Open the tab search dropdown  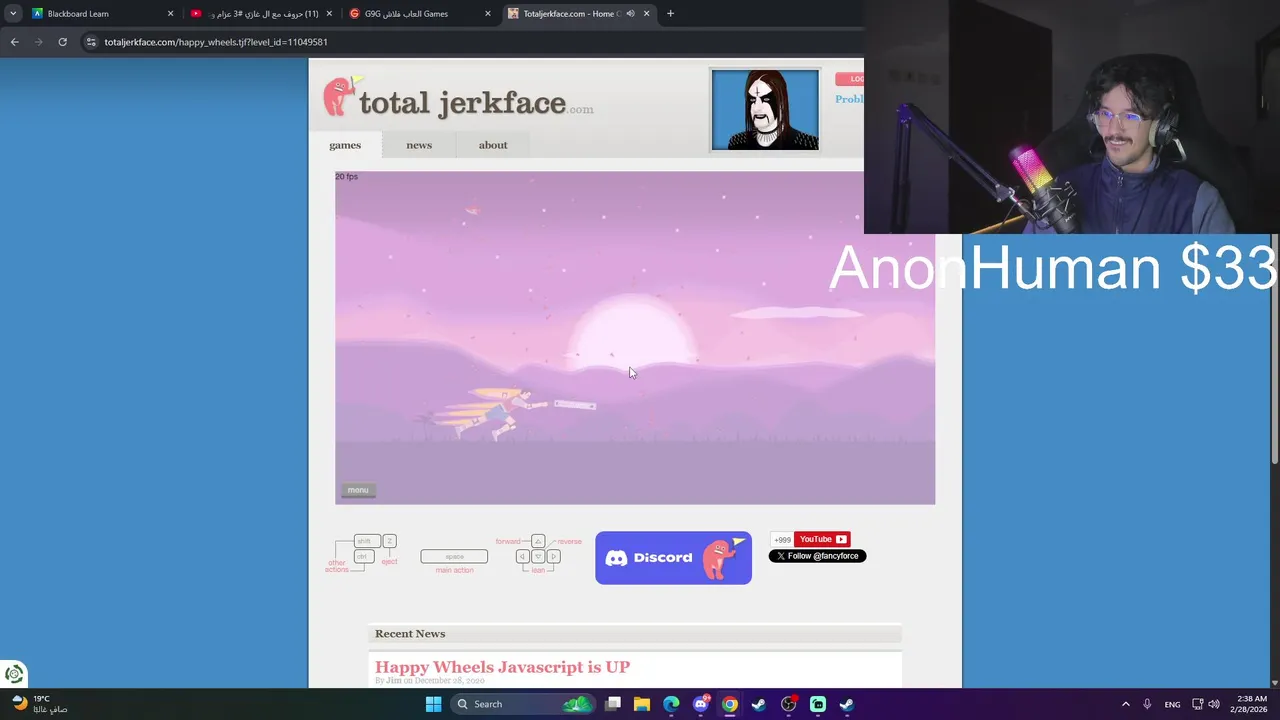(x=13, y=14)
